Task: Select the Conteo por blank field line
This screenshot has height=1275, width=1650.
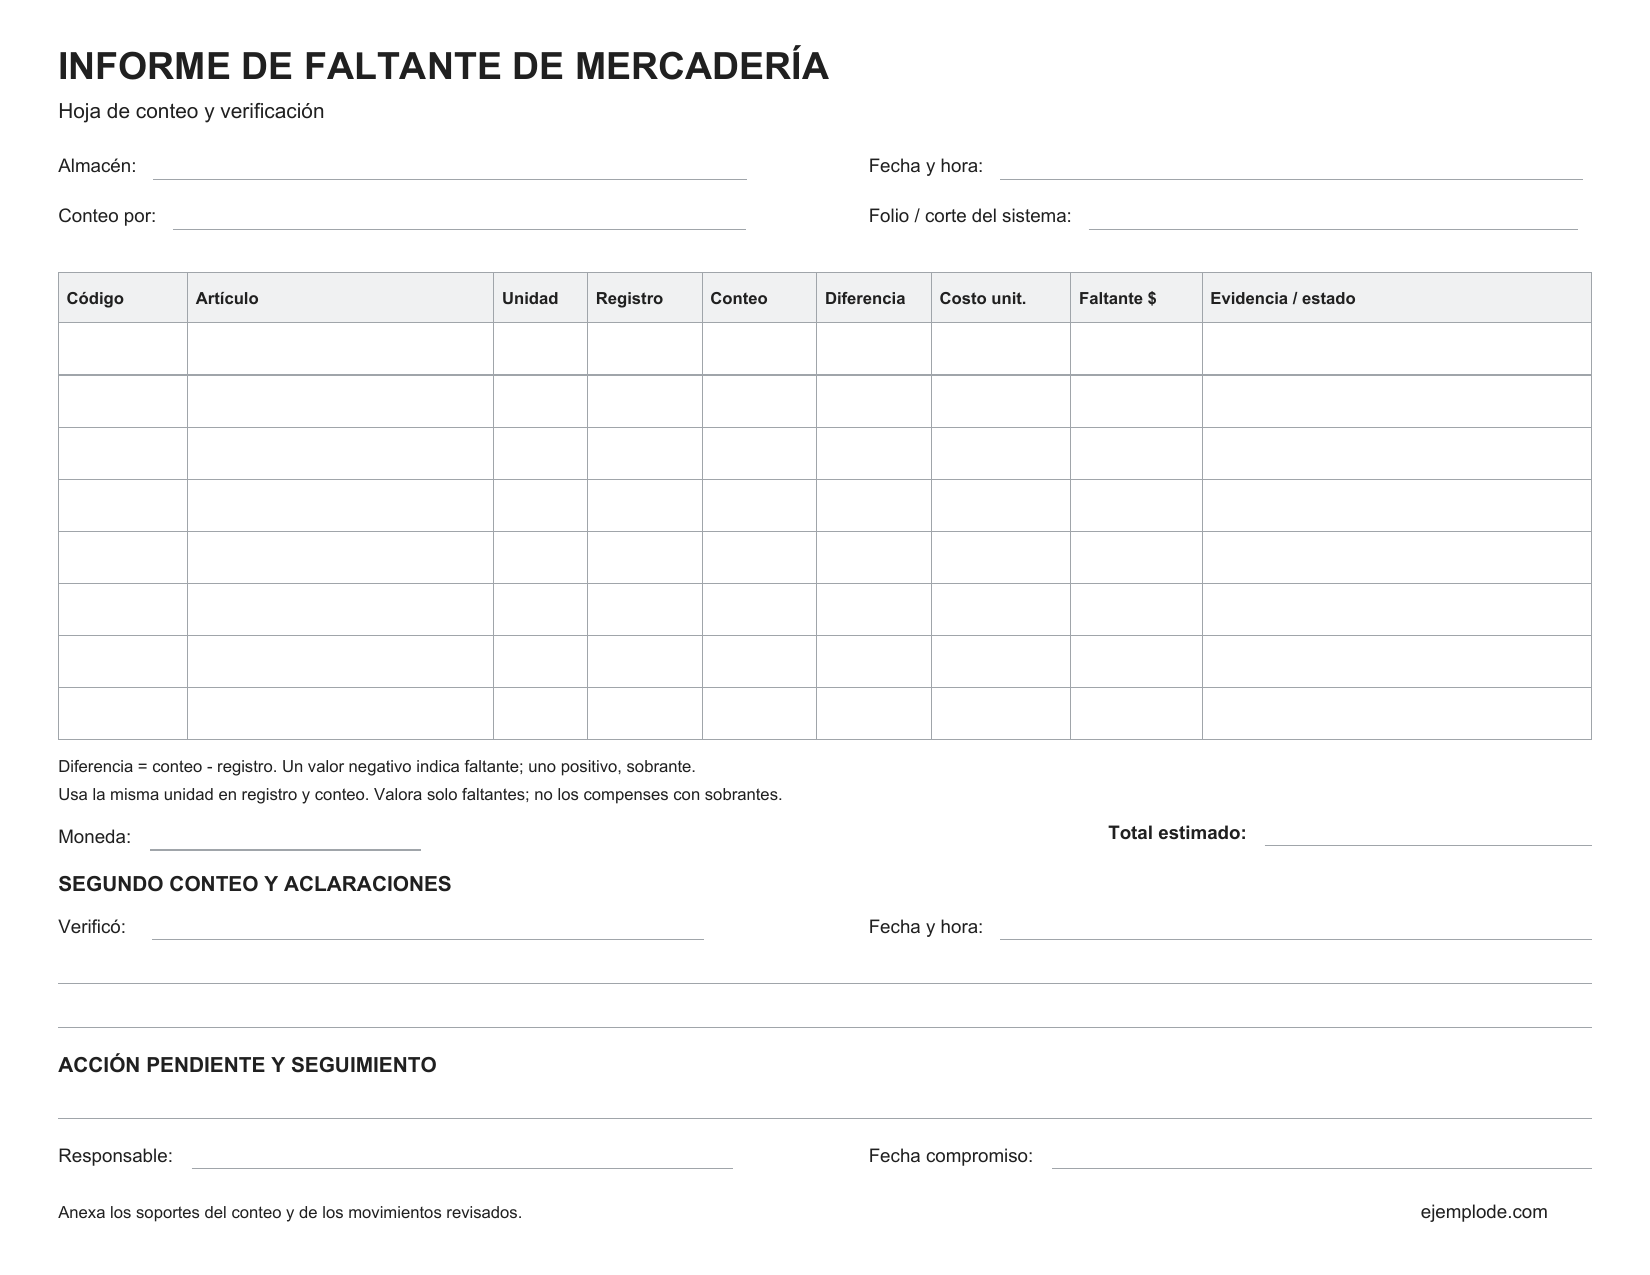Action: click(x=460, y=218)
